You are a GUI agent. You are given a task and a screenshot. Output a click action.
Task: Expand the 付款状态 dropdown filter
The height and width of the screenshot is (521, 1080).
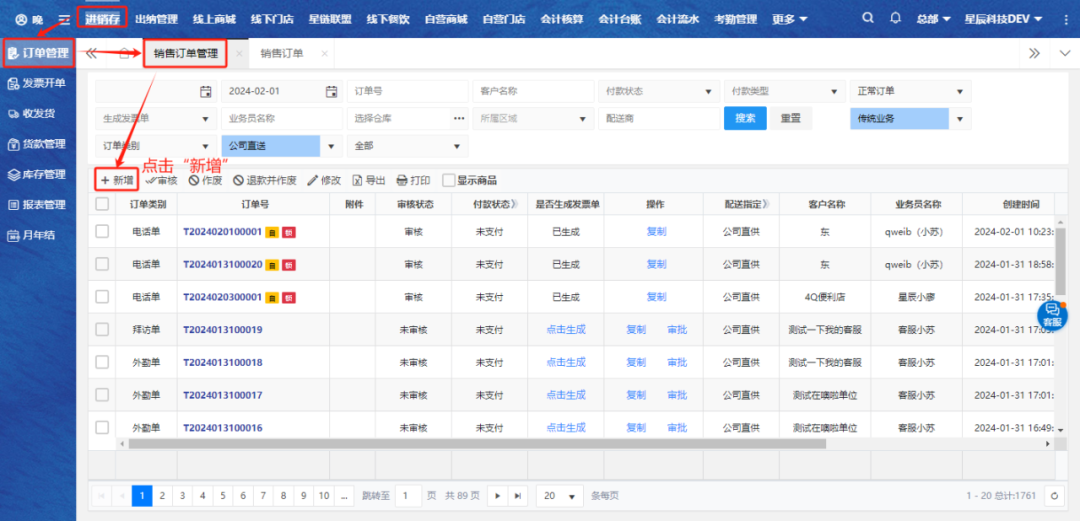tap(657, 91)
